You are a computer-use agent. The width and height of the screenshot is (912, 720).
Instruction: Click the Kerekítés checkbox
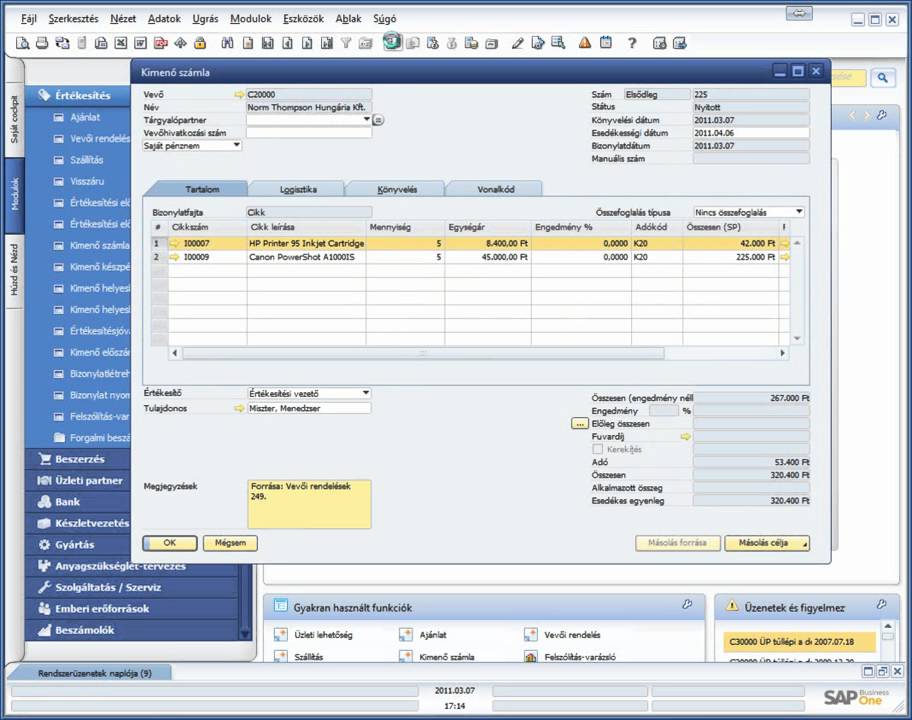(x=597, y=448)
